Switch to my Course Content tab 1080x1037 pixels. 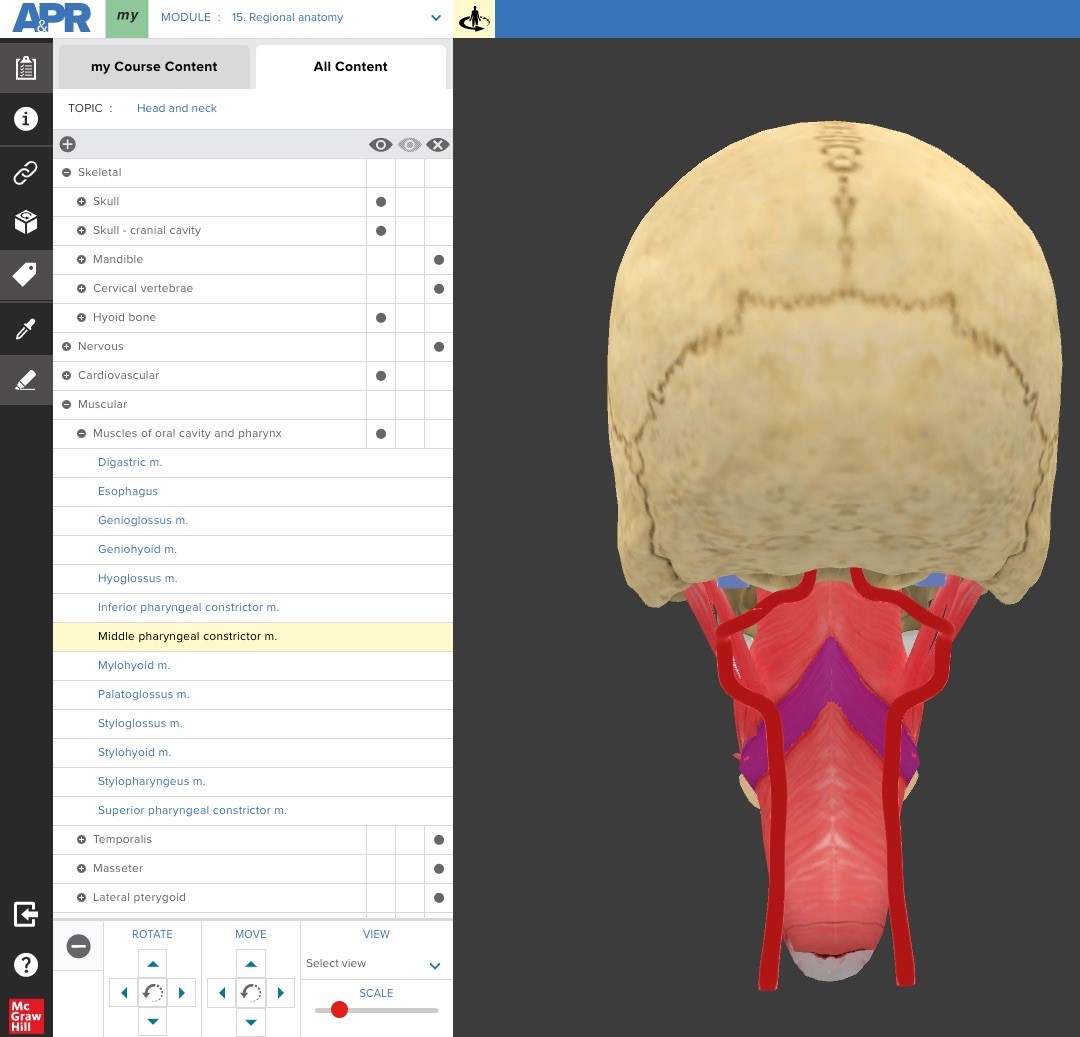pyautogui.click(x=154, y=67)
